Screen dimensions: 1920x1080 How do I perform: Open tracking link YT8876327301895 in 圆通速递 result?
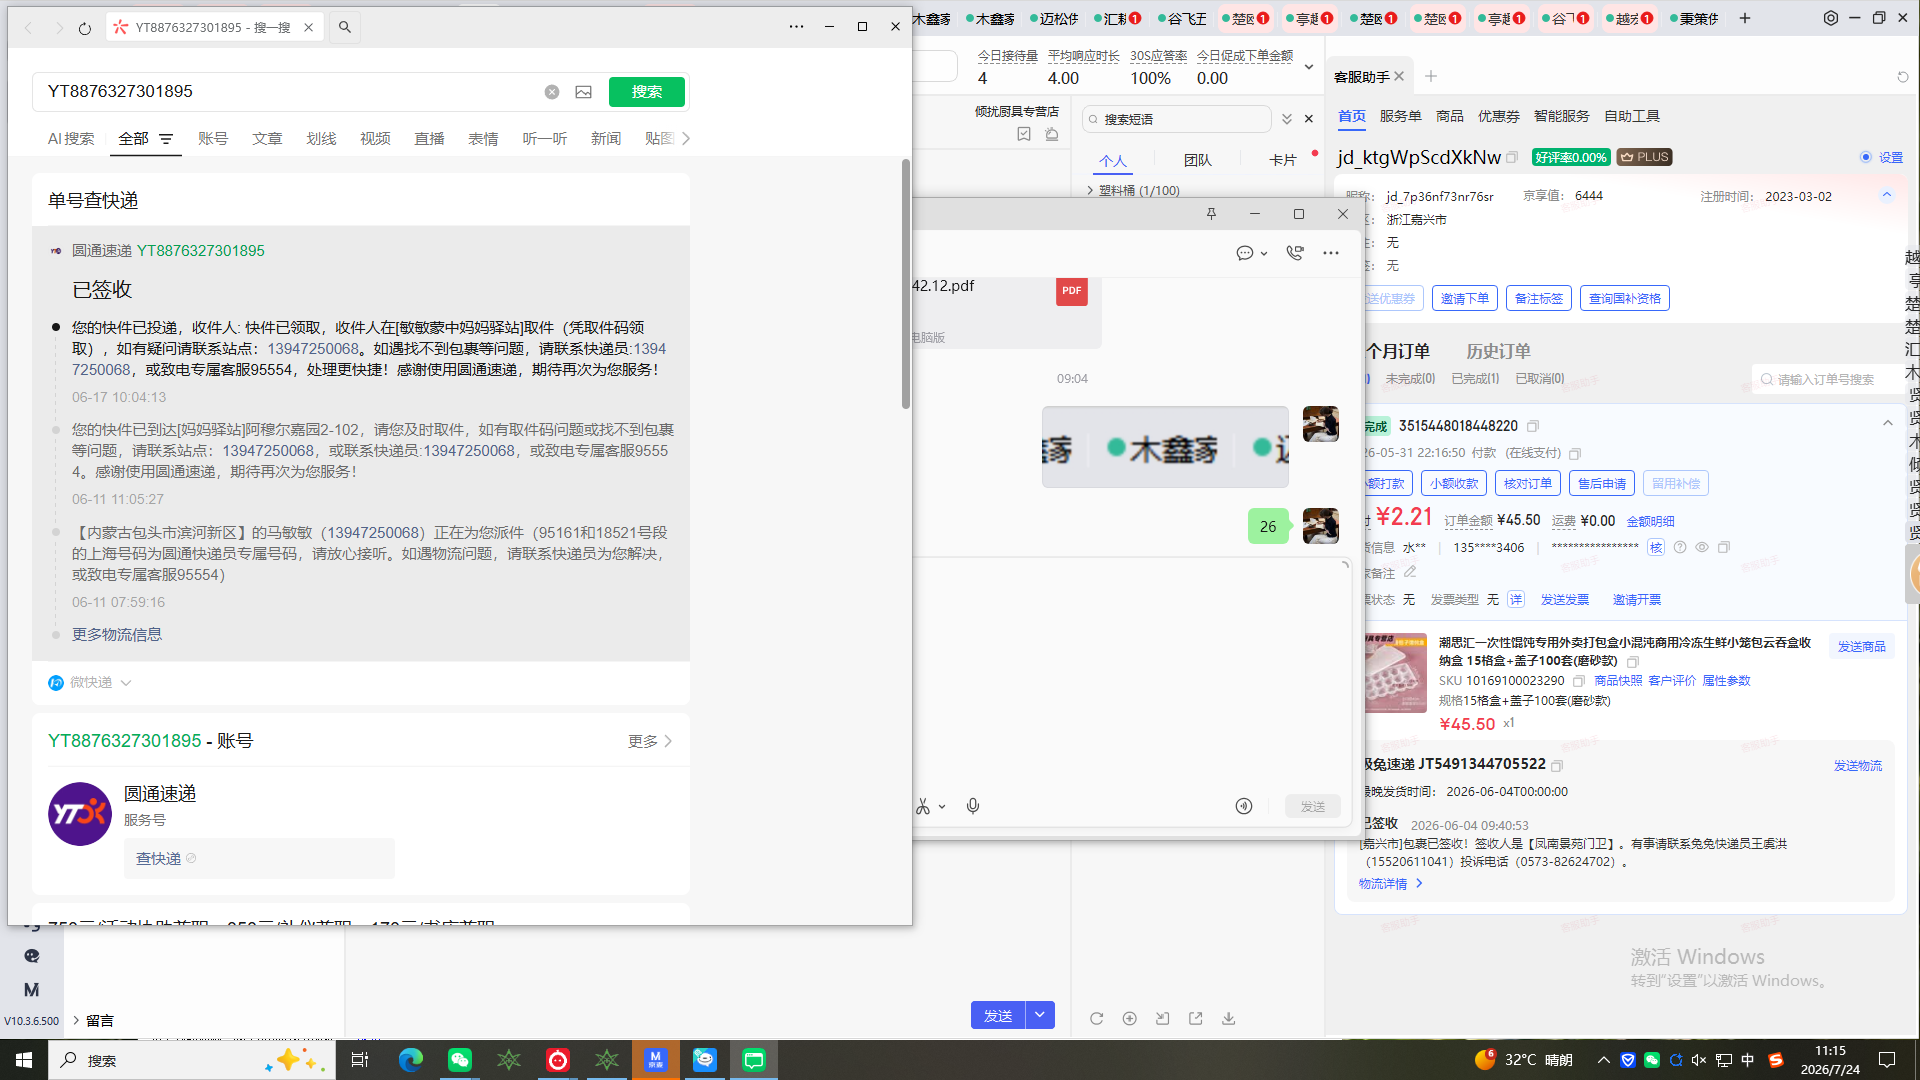coord(201,251)
